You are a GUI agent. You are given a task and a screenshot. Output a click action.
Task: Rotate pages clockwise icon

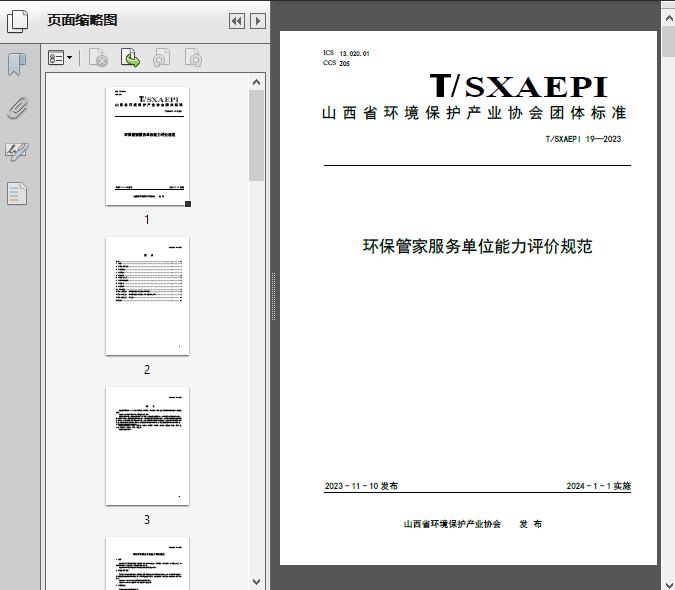(193, 58)
